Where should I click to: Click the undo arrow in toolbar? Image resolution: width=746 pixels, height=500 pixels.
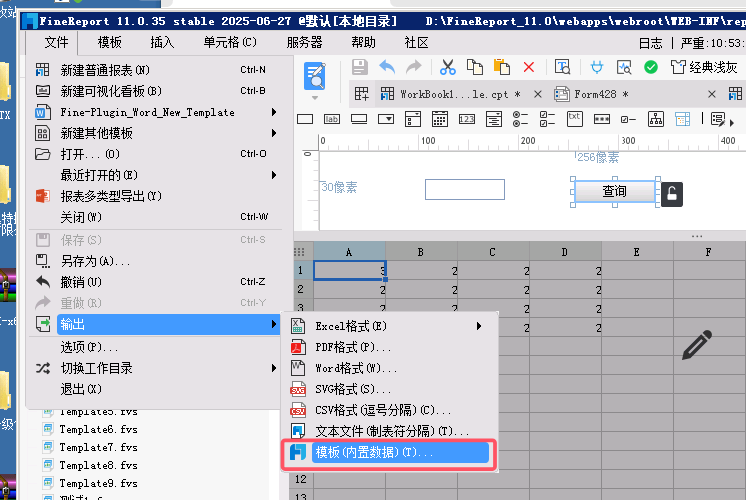387,67
